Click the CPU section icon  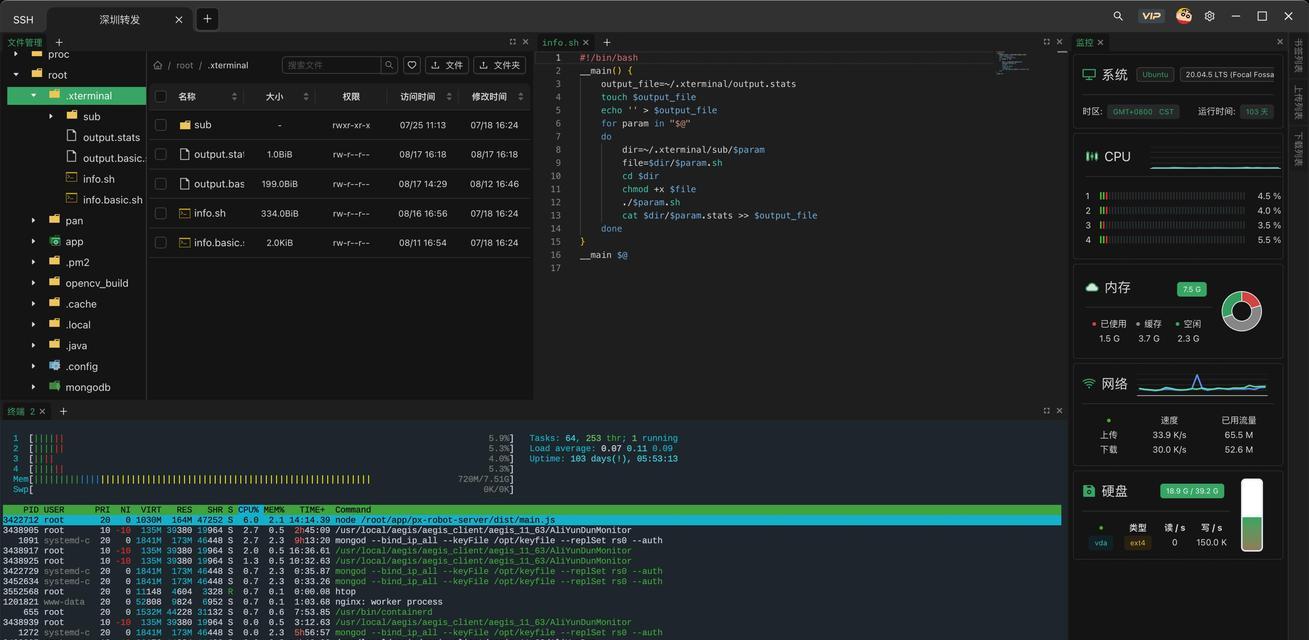(x=1092, y=156)
